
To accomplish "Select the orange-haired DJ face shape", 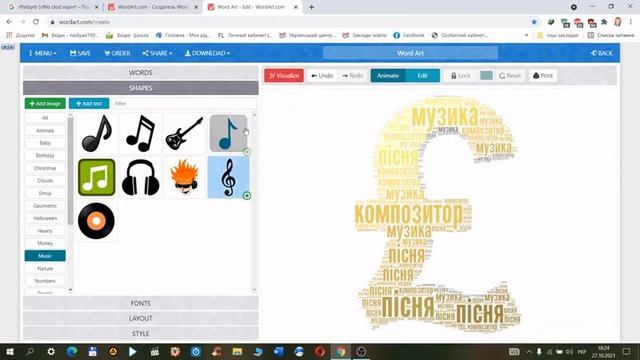I will pos(184,178).
